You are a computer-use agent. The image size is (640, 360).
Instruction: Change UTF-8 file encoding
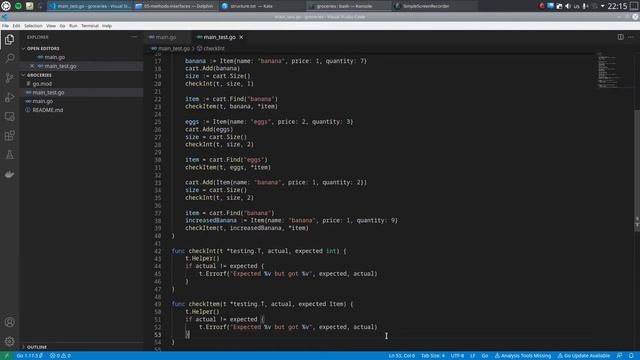coord(457,356)
